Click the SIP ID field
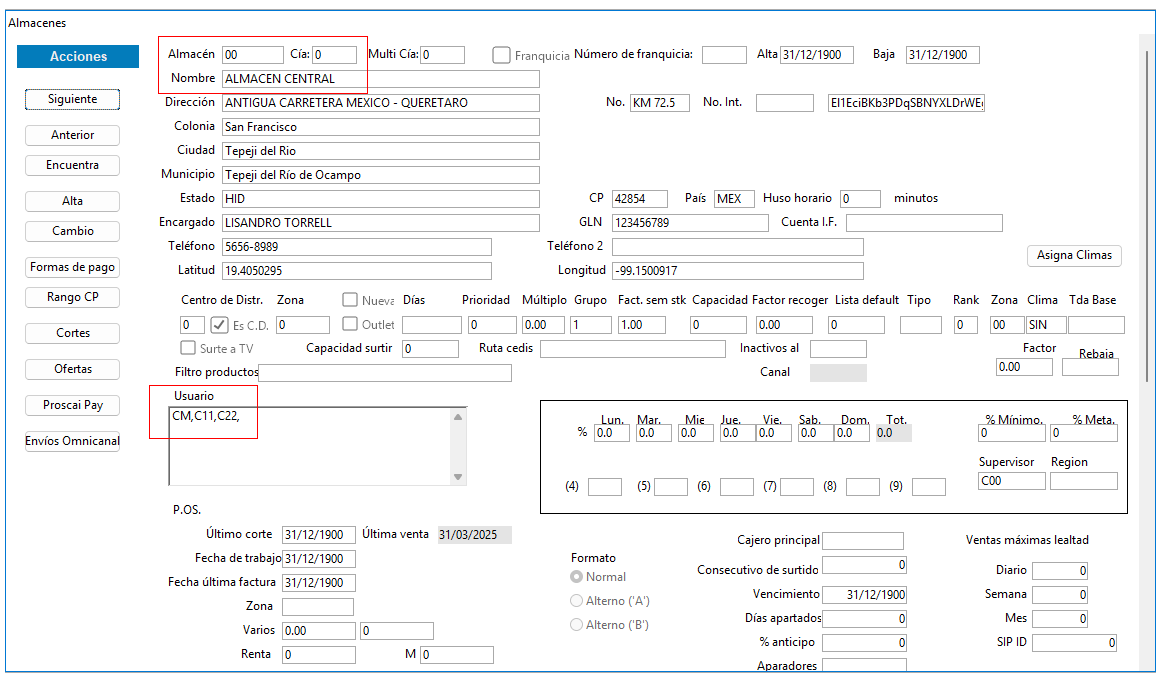 [x=1074, y=643]
